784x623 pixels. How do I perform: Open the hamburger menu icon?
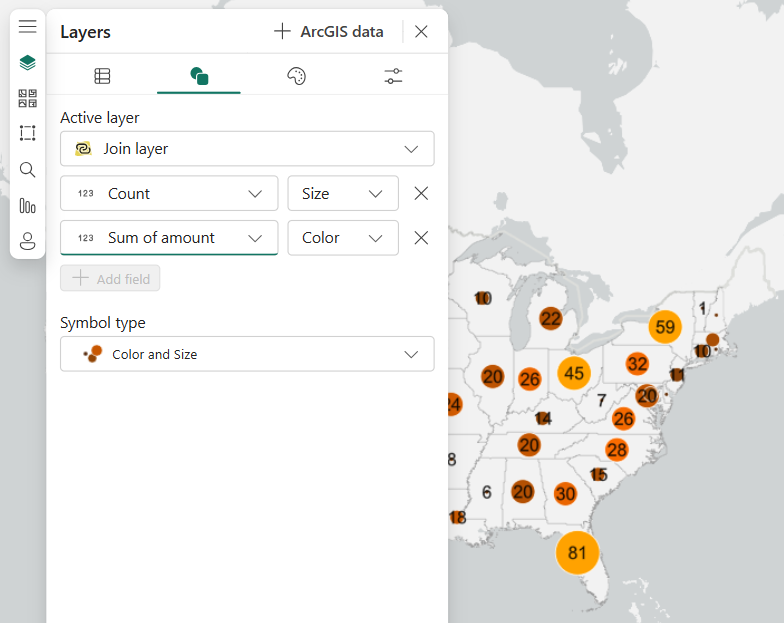27,27
